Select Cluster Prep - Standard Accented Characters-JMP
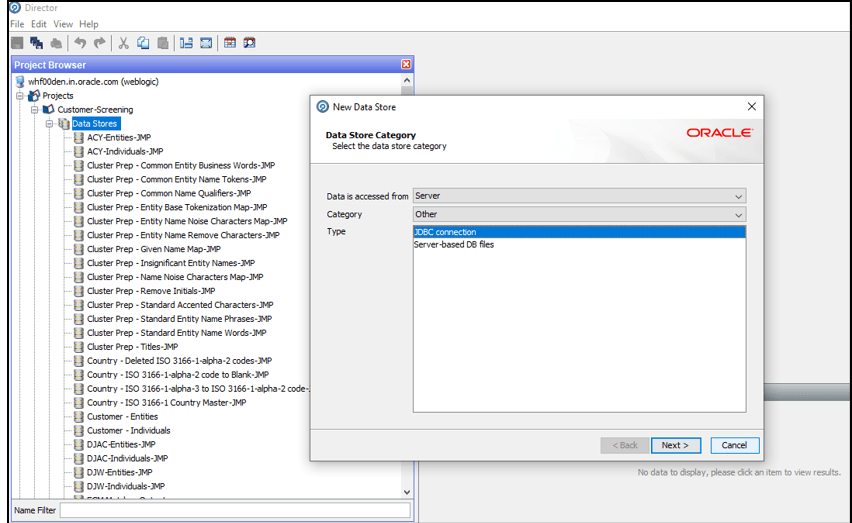The width and height of the screenshot is (852, 523). [180, 305]
